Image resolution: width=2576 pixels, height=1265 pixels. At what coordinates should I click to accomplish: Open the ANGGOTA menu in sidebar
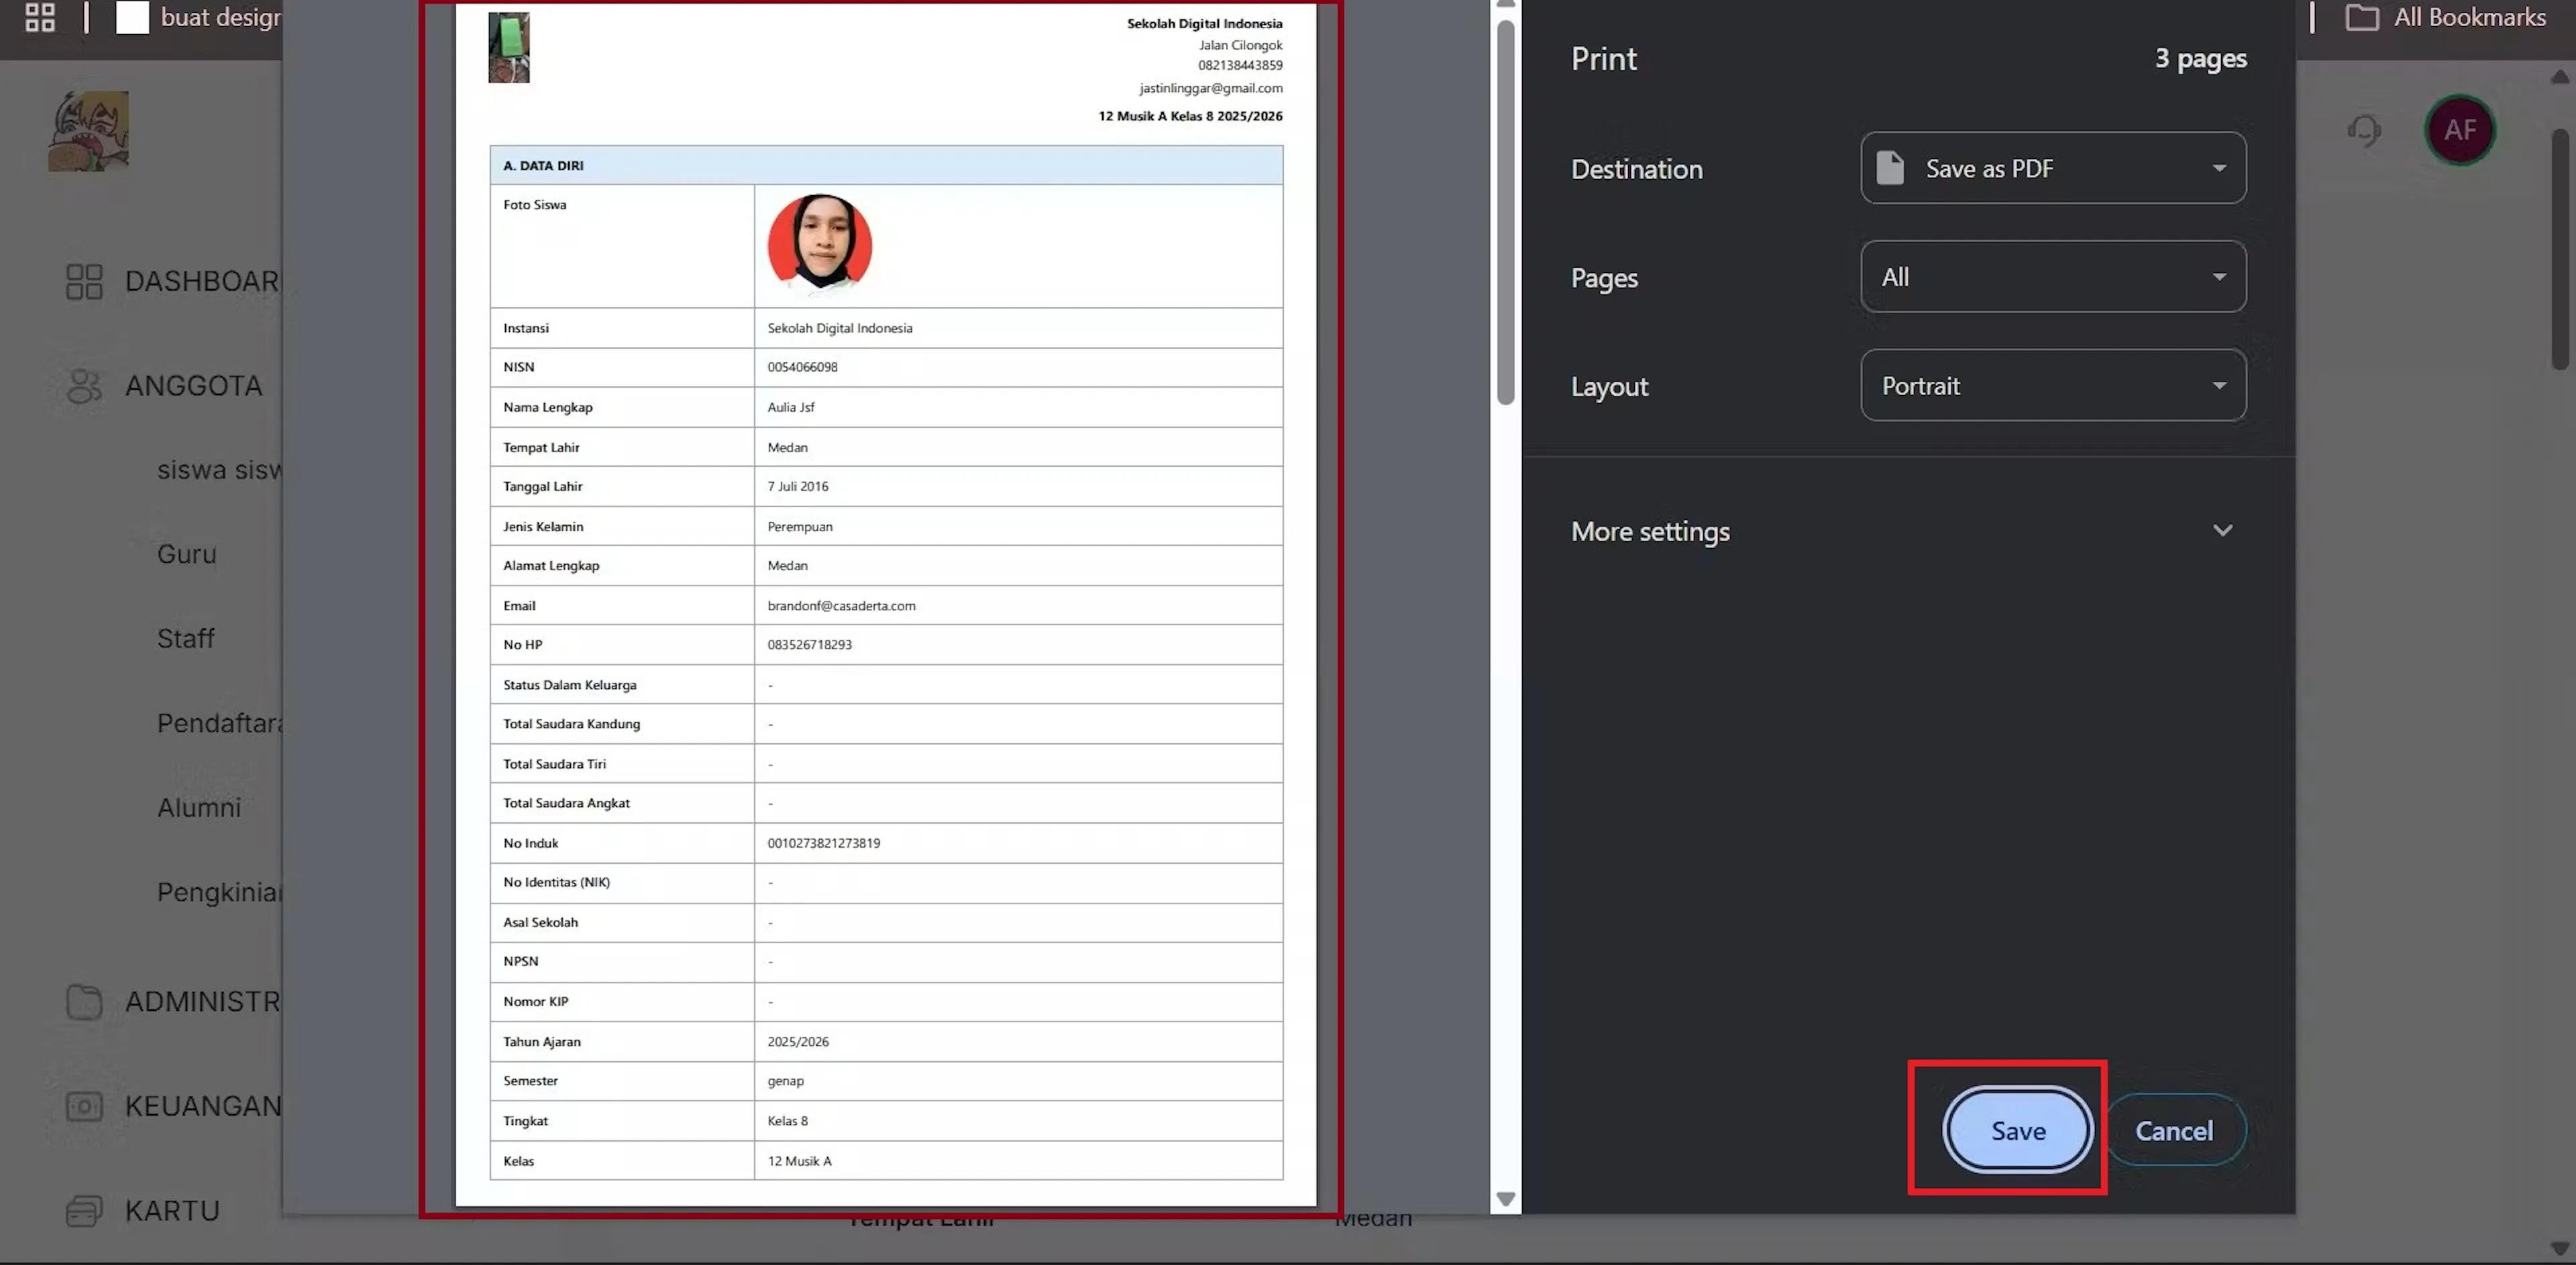[x=194, y=386]
